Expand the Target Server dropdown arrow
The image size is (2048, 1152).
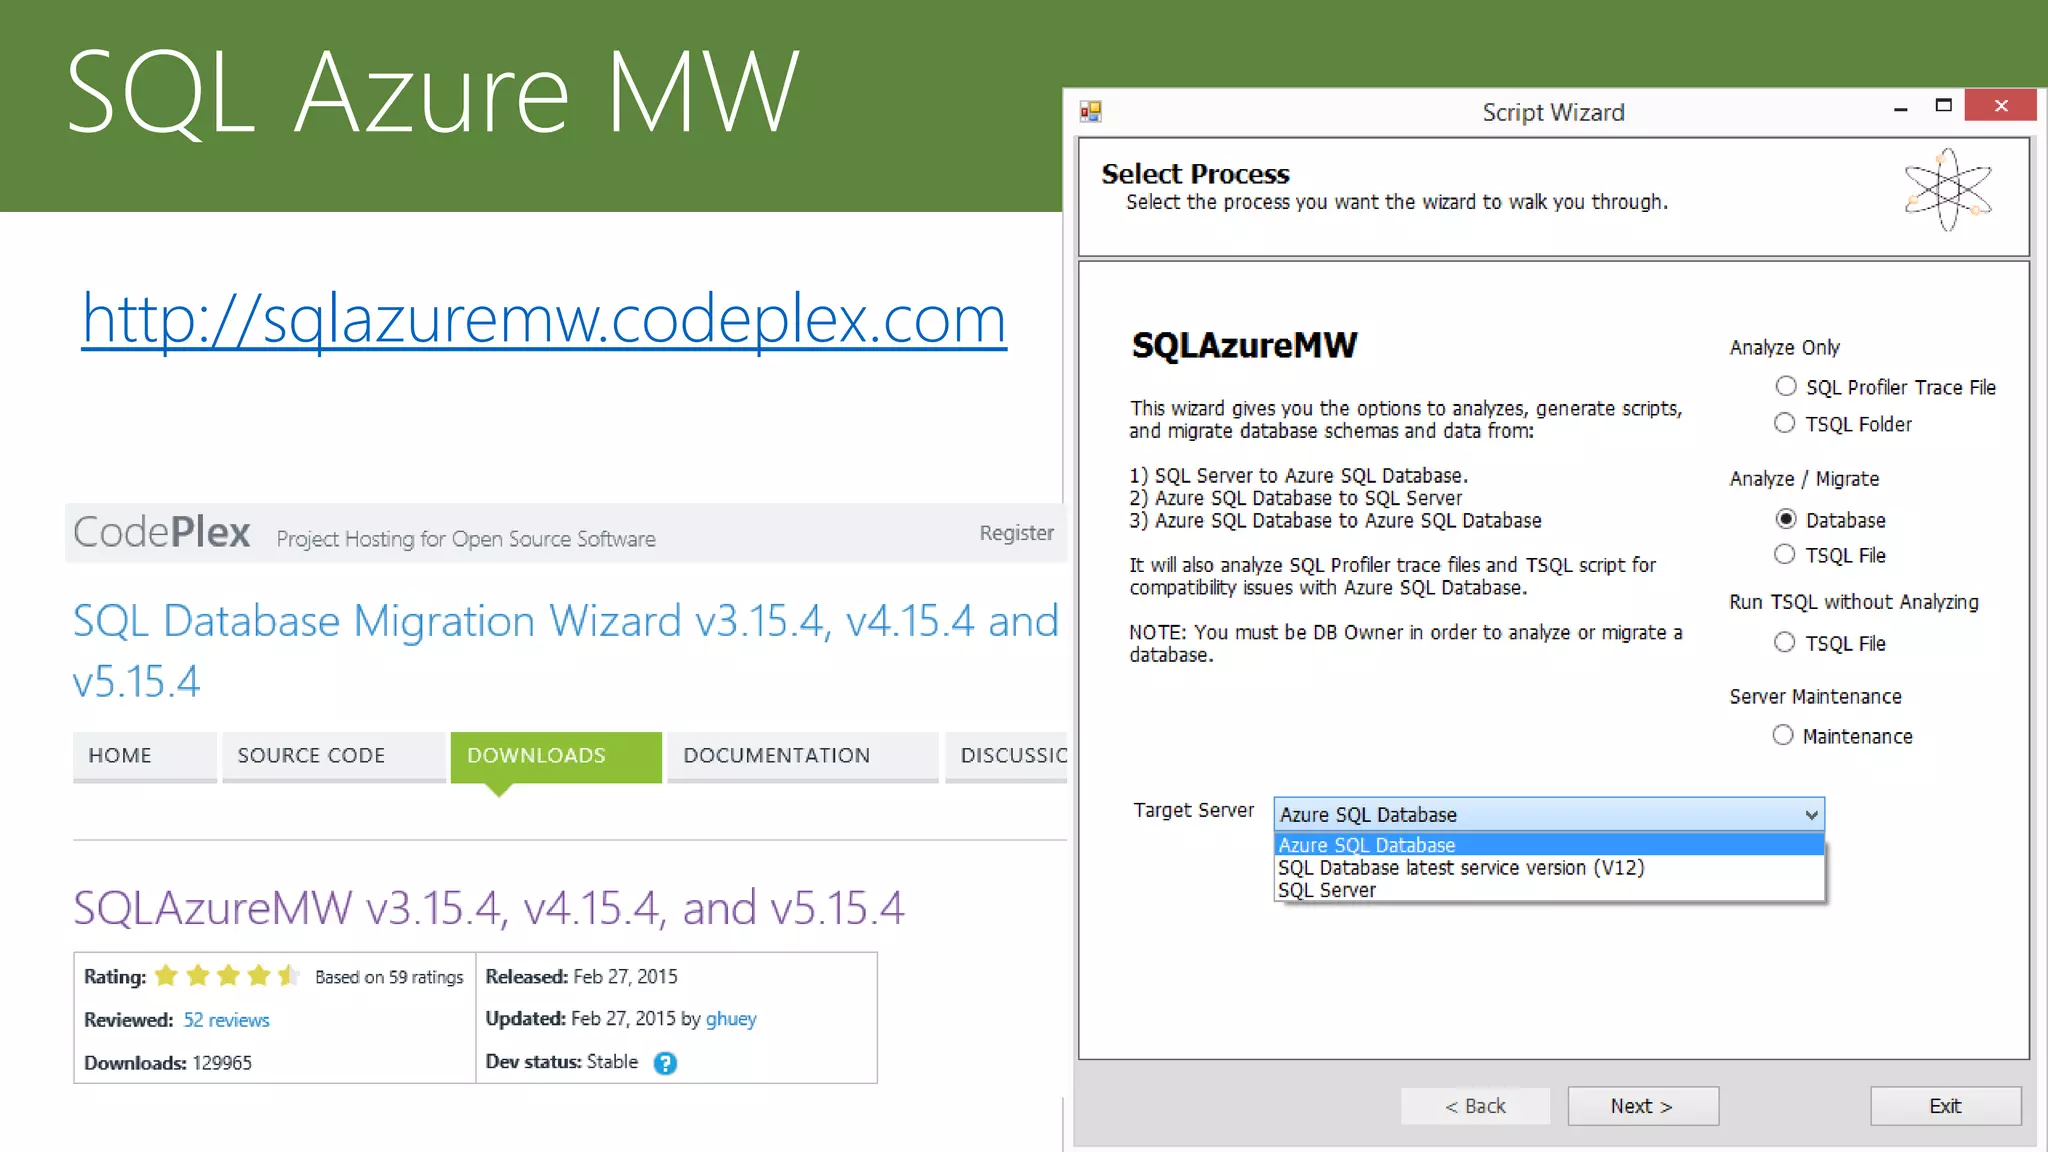[x=1811, y=815]
